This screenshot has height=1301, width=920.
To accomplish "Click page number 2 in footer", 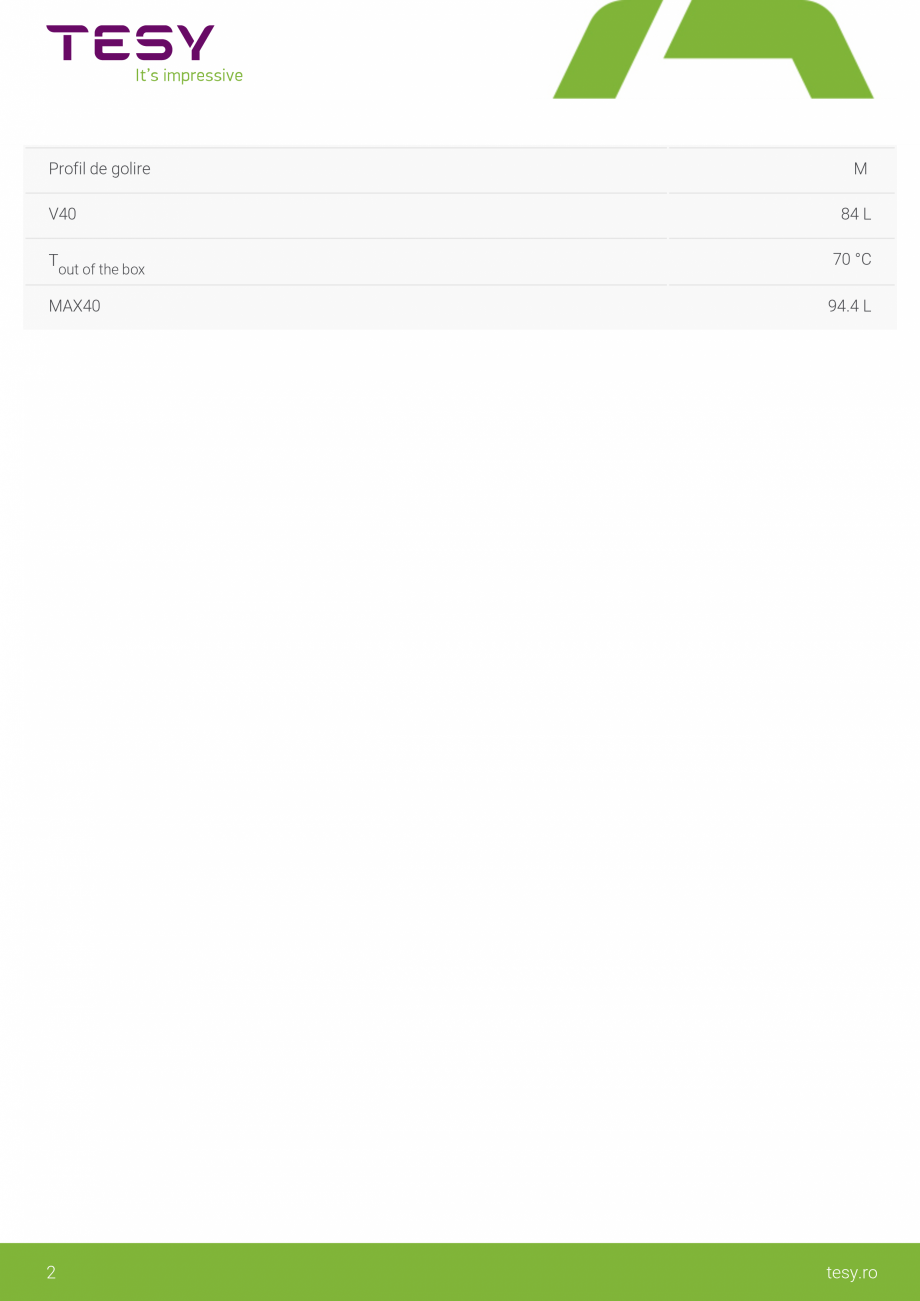I will tap(51, 1272).
